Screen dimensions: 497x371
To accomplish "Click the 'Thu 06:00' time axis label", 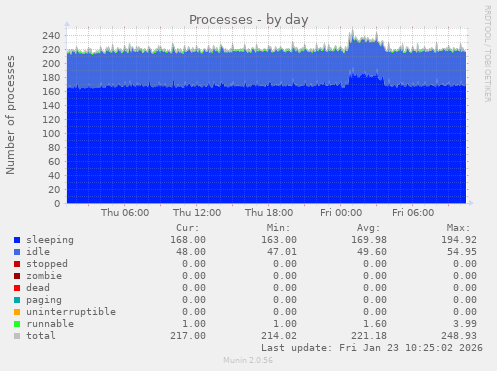I will pyautogui.click(x=125, y=213).
